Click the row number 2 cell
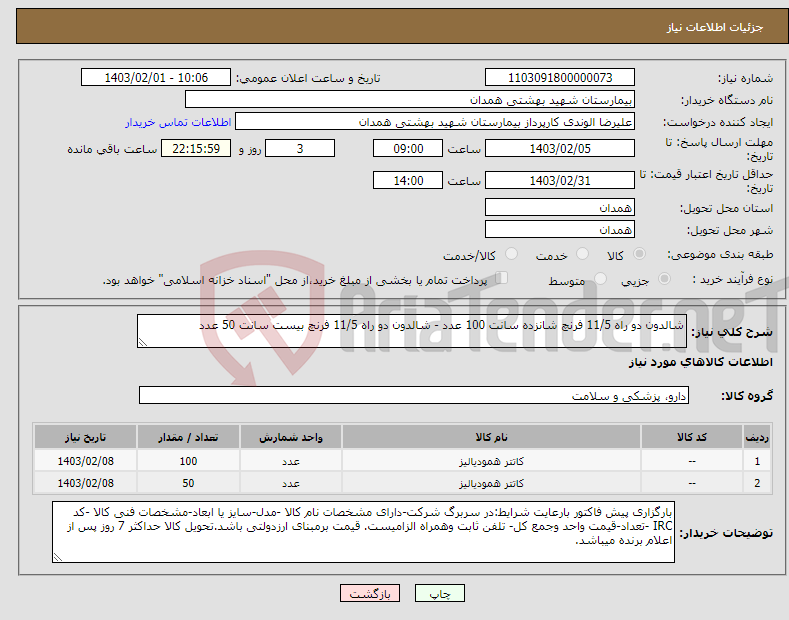 point(757,483)
